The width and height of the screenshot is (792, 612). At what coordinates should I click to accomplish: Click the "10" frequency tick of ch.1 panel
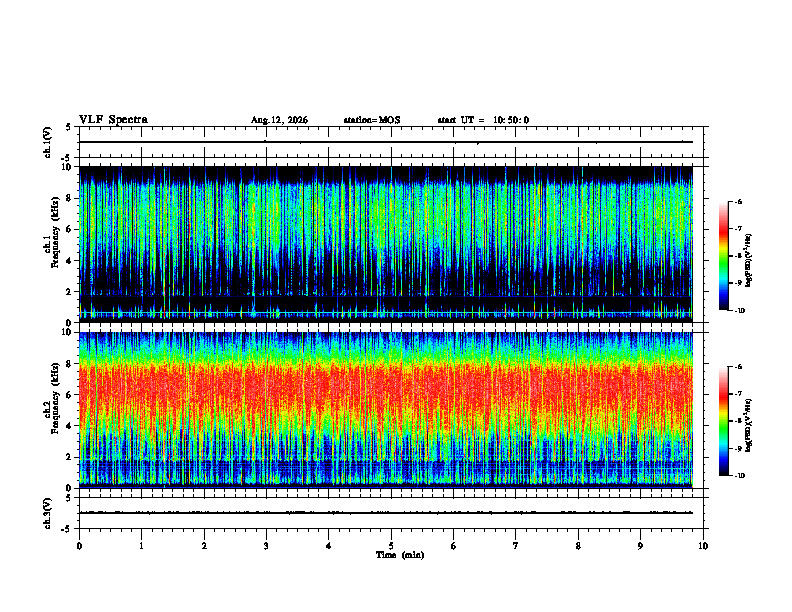[69, 167]
